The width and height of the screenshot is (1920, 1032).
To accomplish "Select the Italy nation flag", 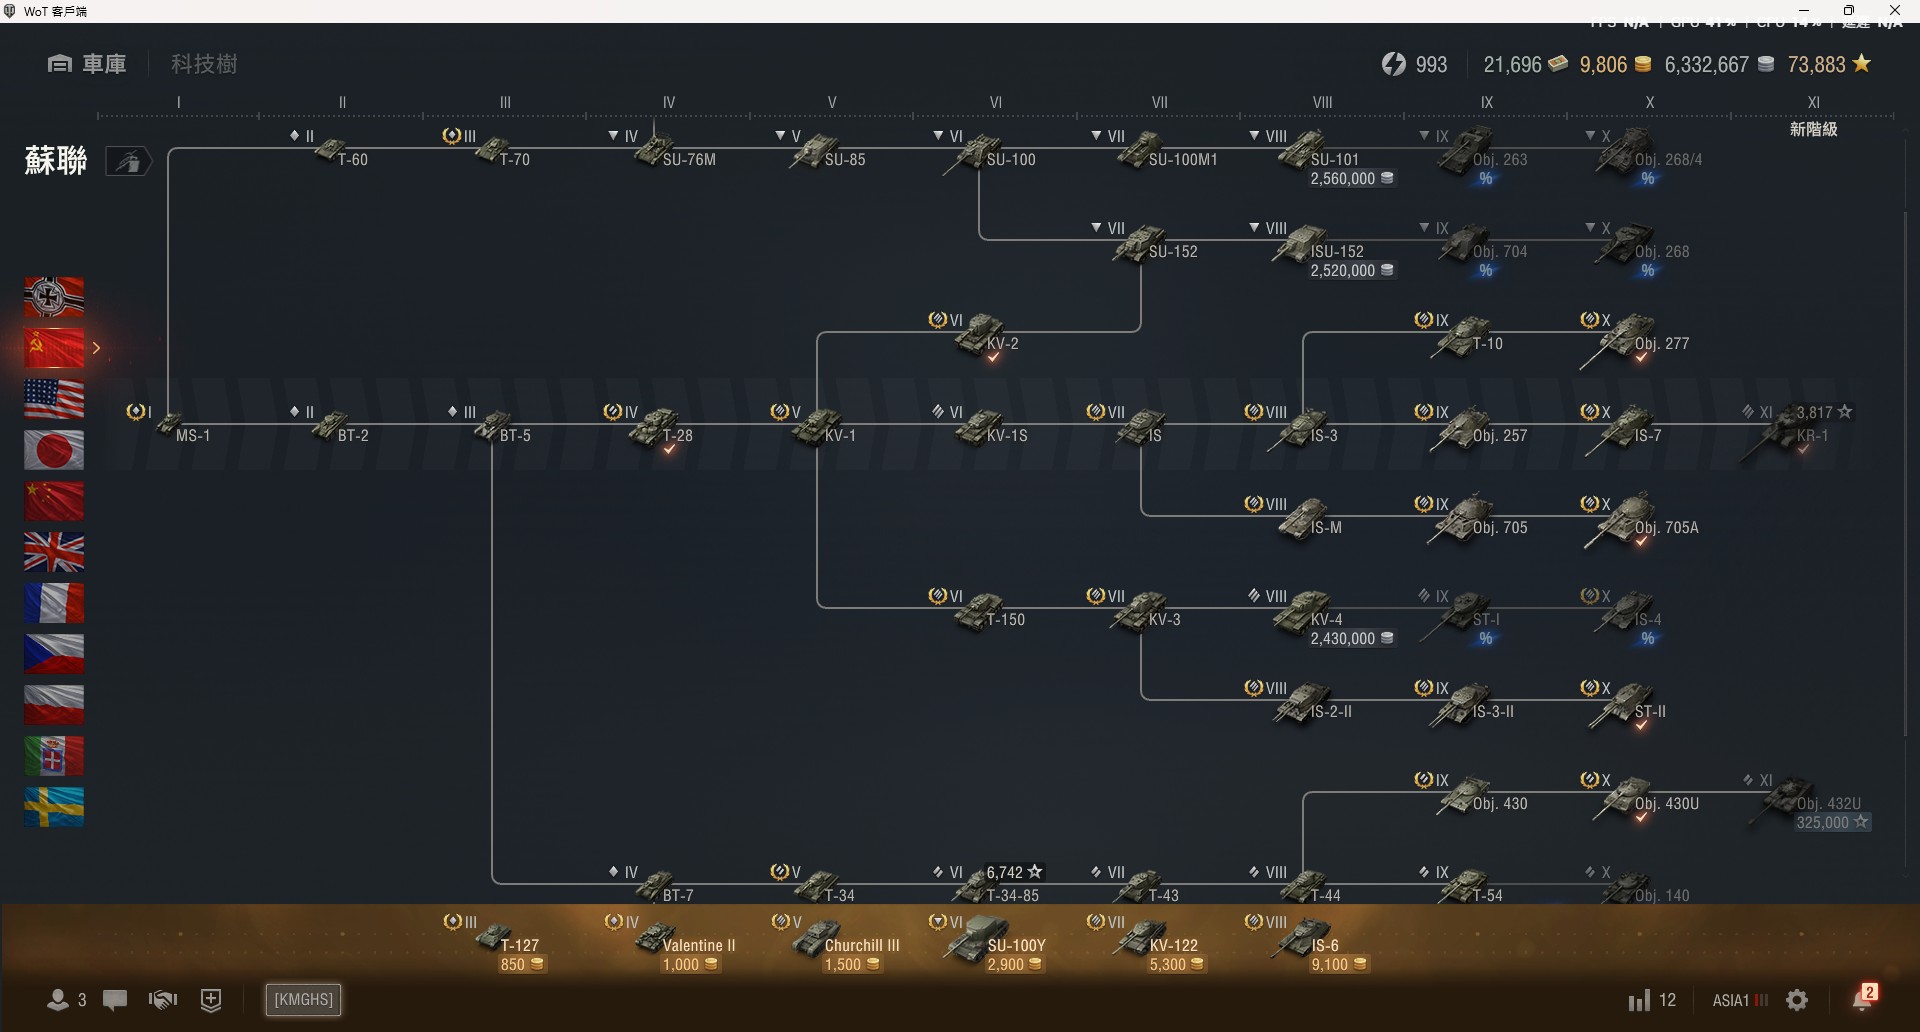I will (54, 756).
